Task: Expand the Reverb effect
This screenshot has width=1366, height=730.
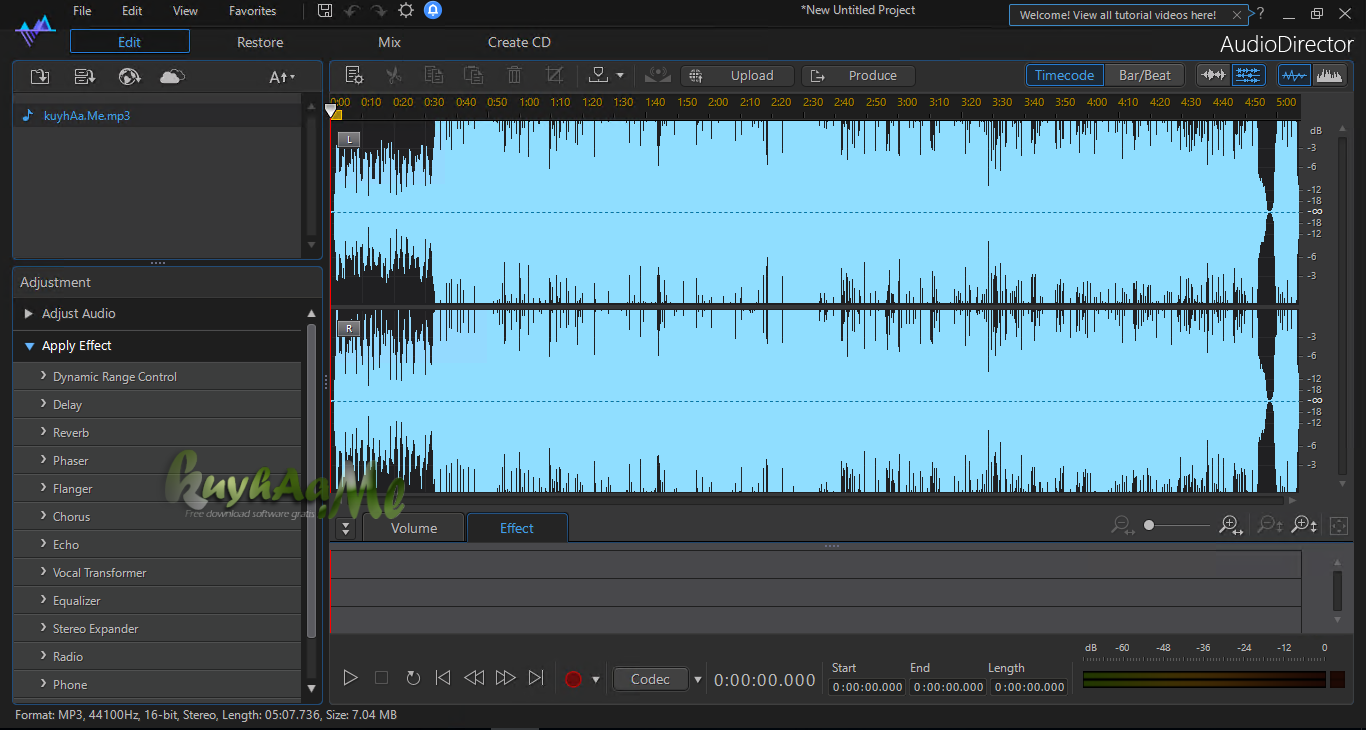Action: click(x=157, y=433)
